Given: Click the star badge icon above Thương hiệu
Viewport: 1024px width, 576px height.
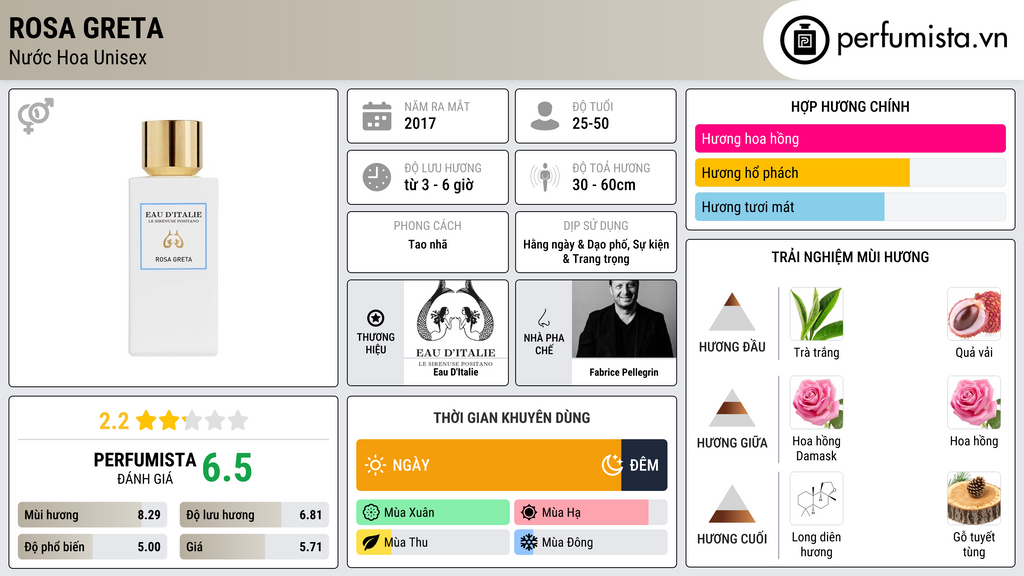Looking at the screenshot, I should tap(376, 318).
